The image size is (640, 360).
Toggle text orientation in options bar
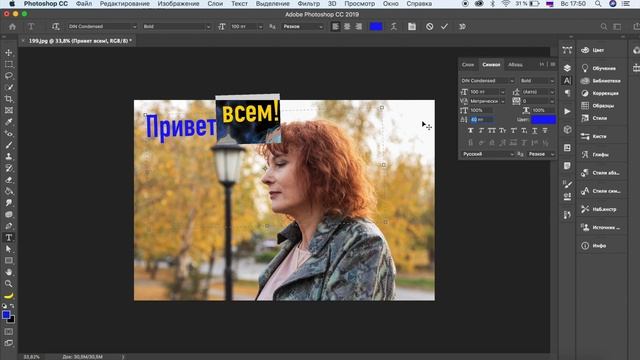[56, 27]
